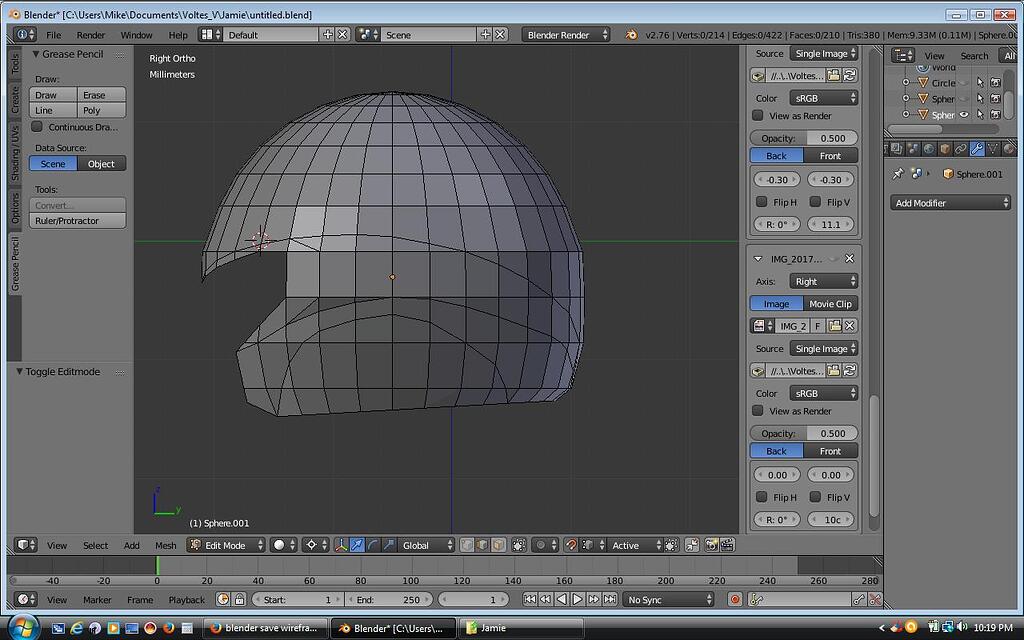
Task: Click the OpenGL render image camera icon
Action: point(712,545)
